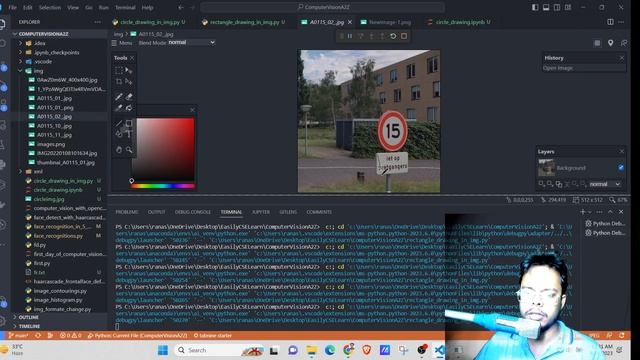Close the color picker popup
Screen dimensions: 640x360
[x=192, y=110]
